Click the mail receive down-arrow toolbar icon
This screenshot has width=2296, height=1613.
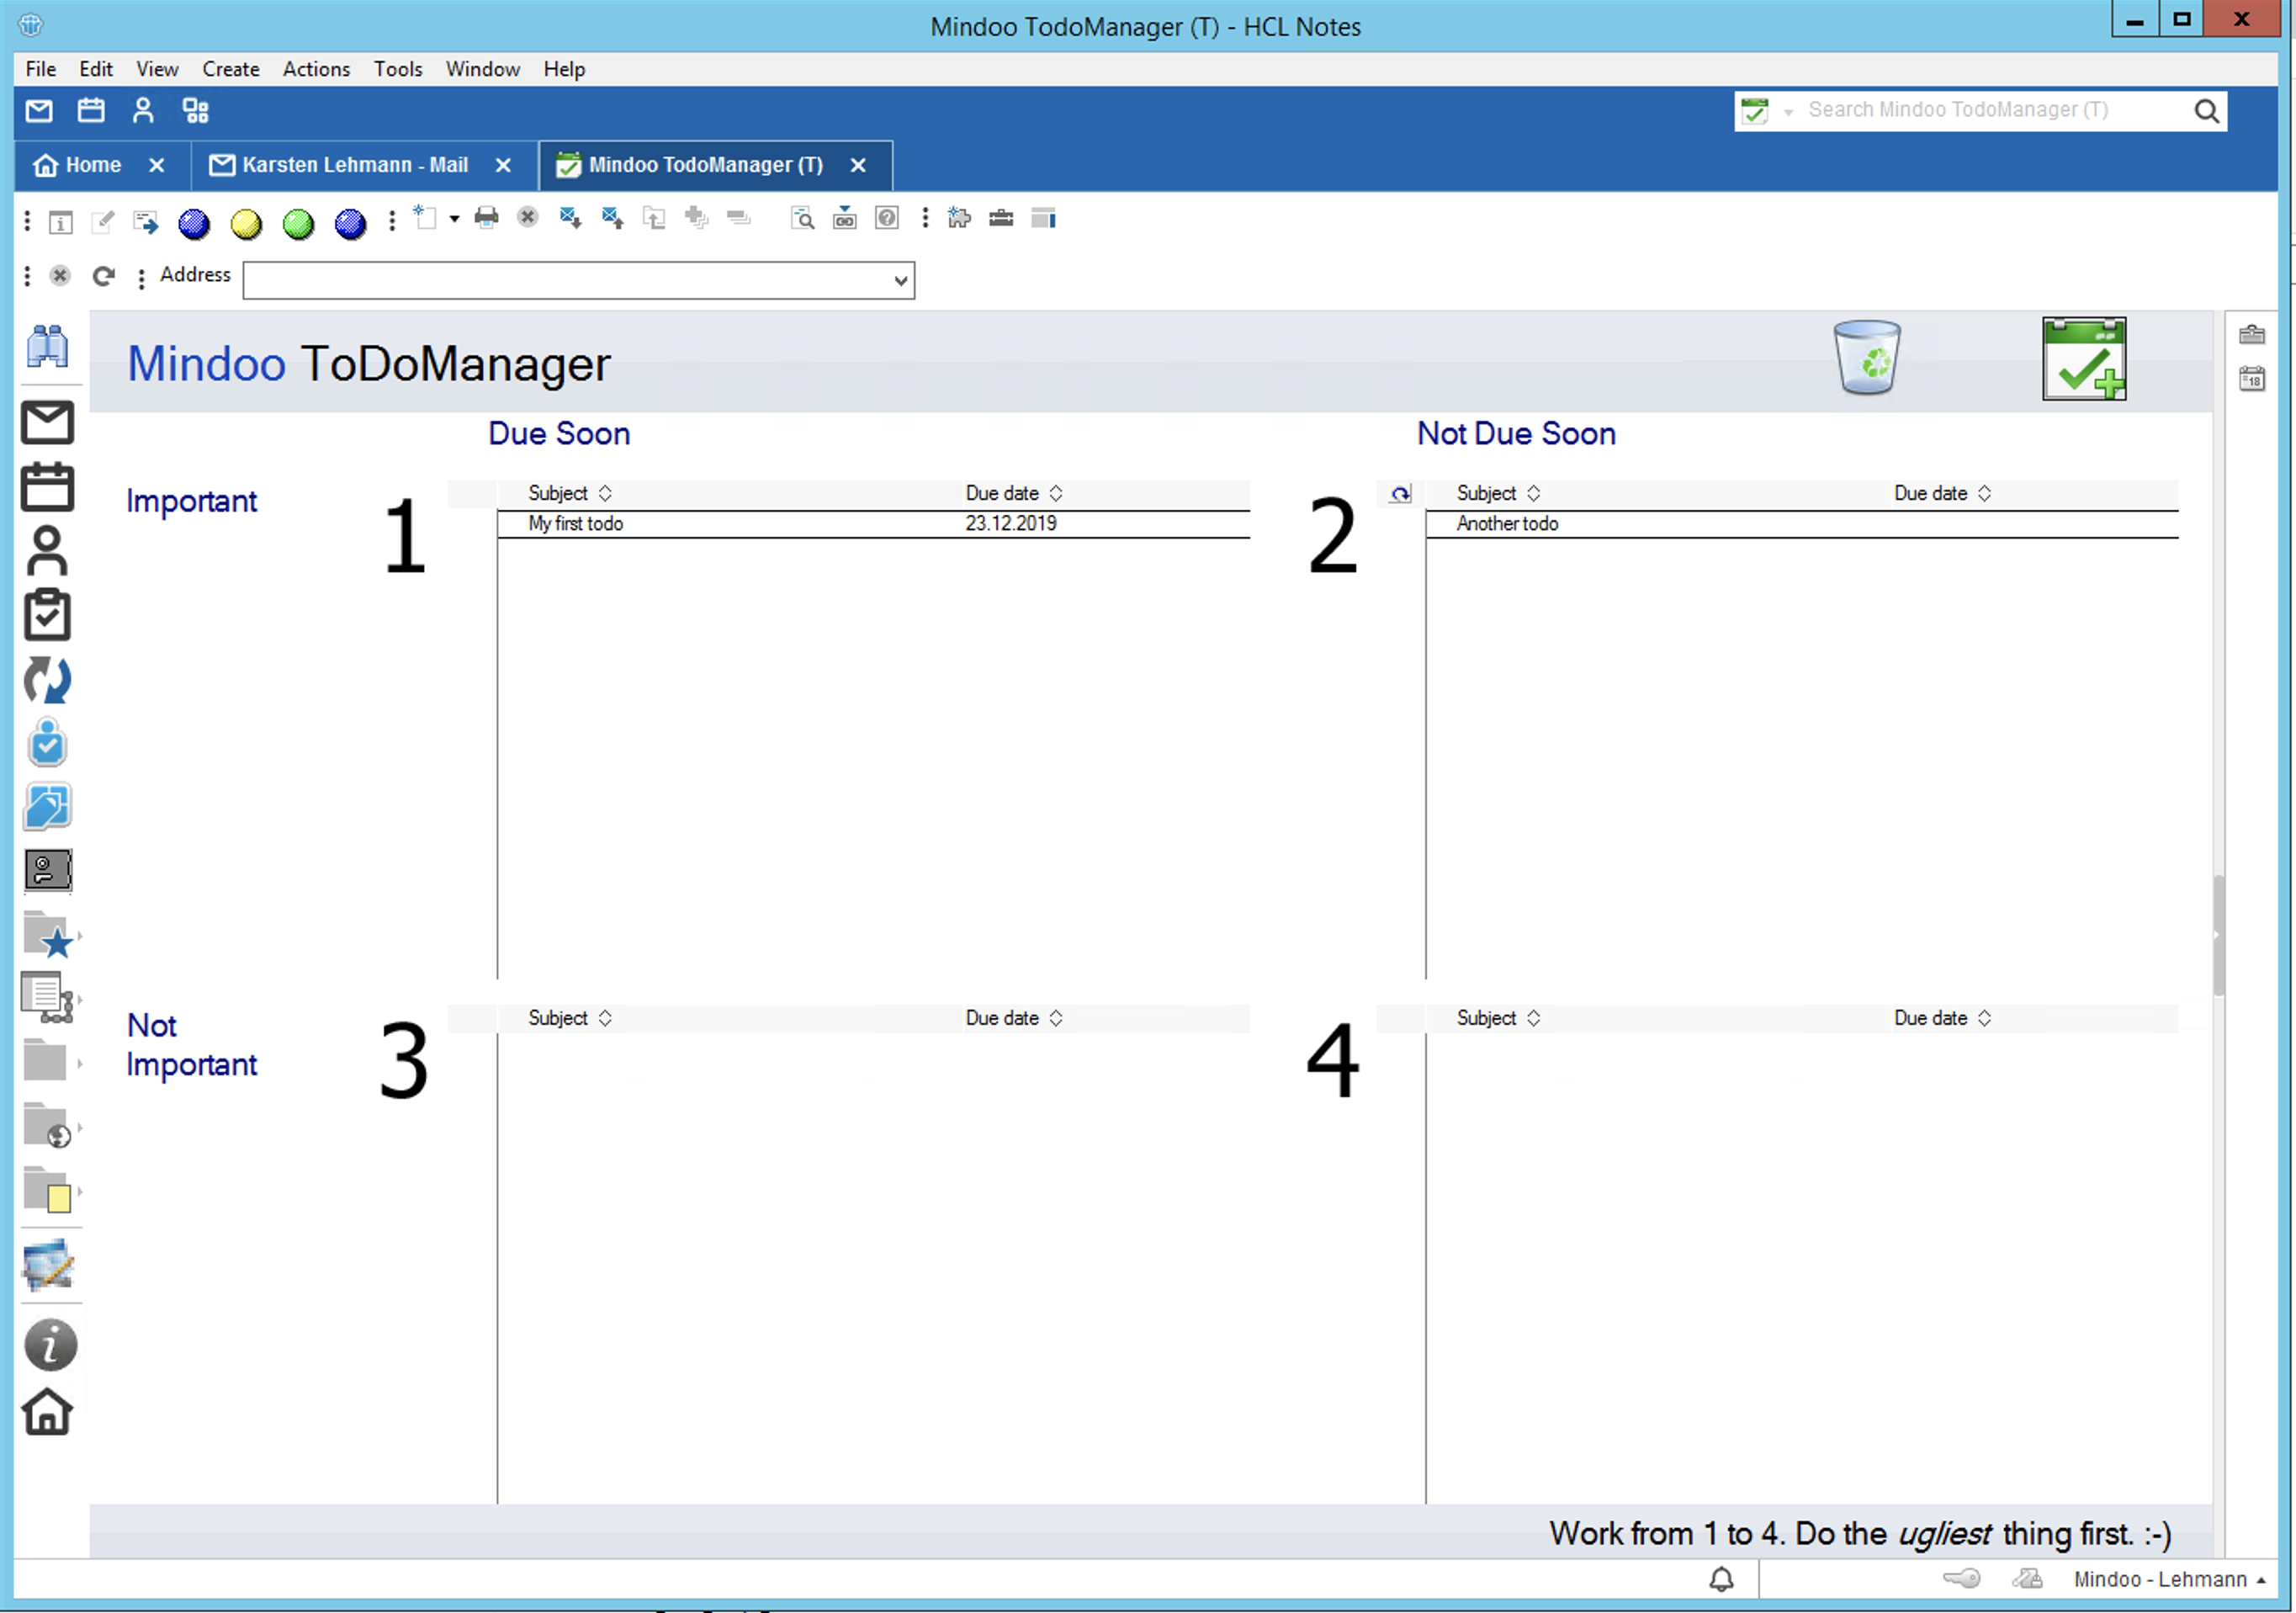point(571,218)
